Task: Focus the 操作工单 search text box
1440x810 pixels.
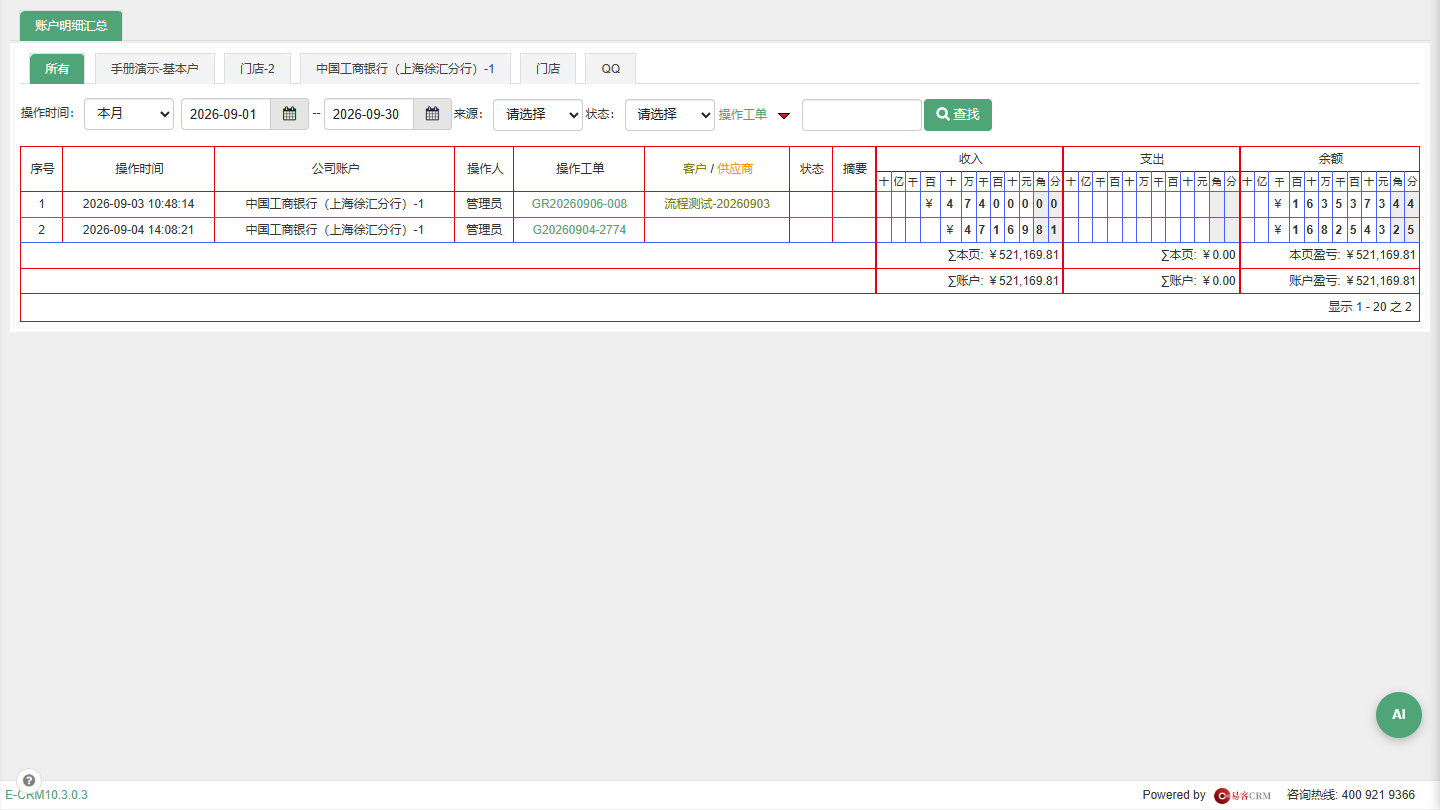Action: pos(861,114)
